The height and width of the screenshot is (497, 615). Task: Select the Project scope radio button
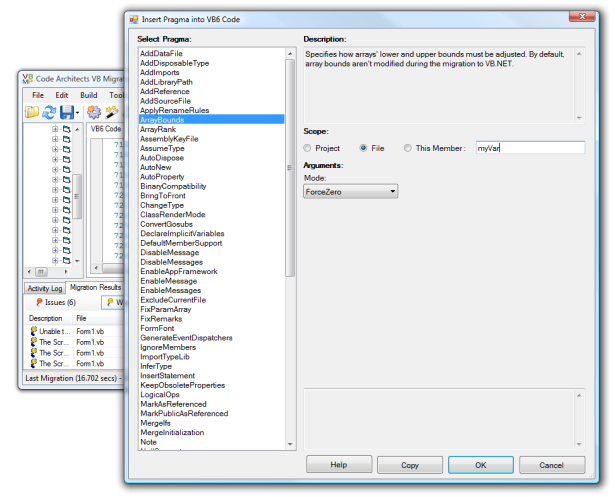tap(307, 148)
